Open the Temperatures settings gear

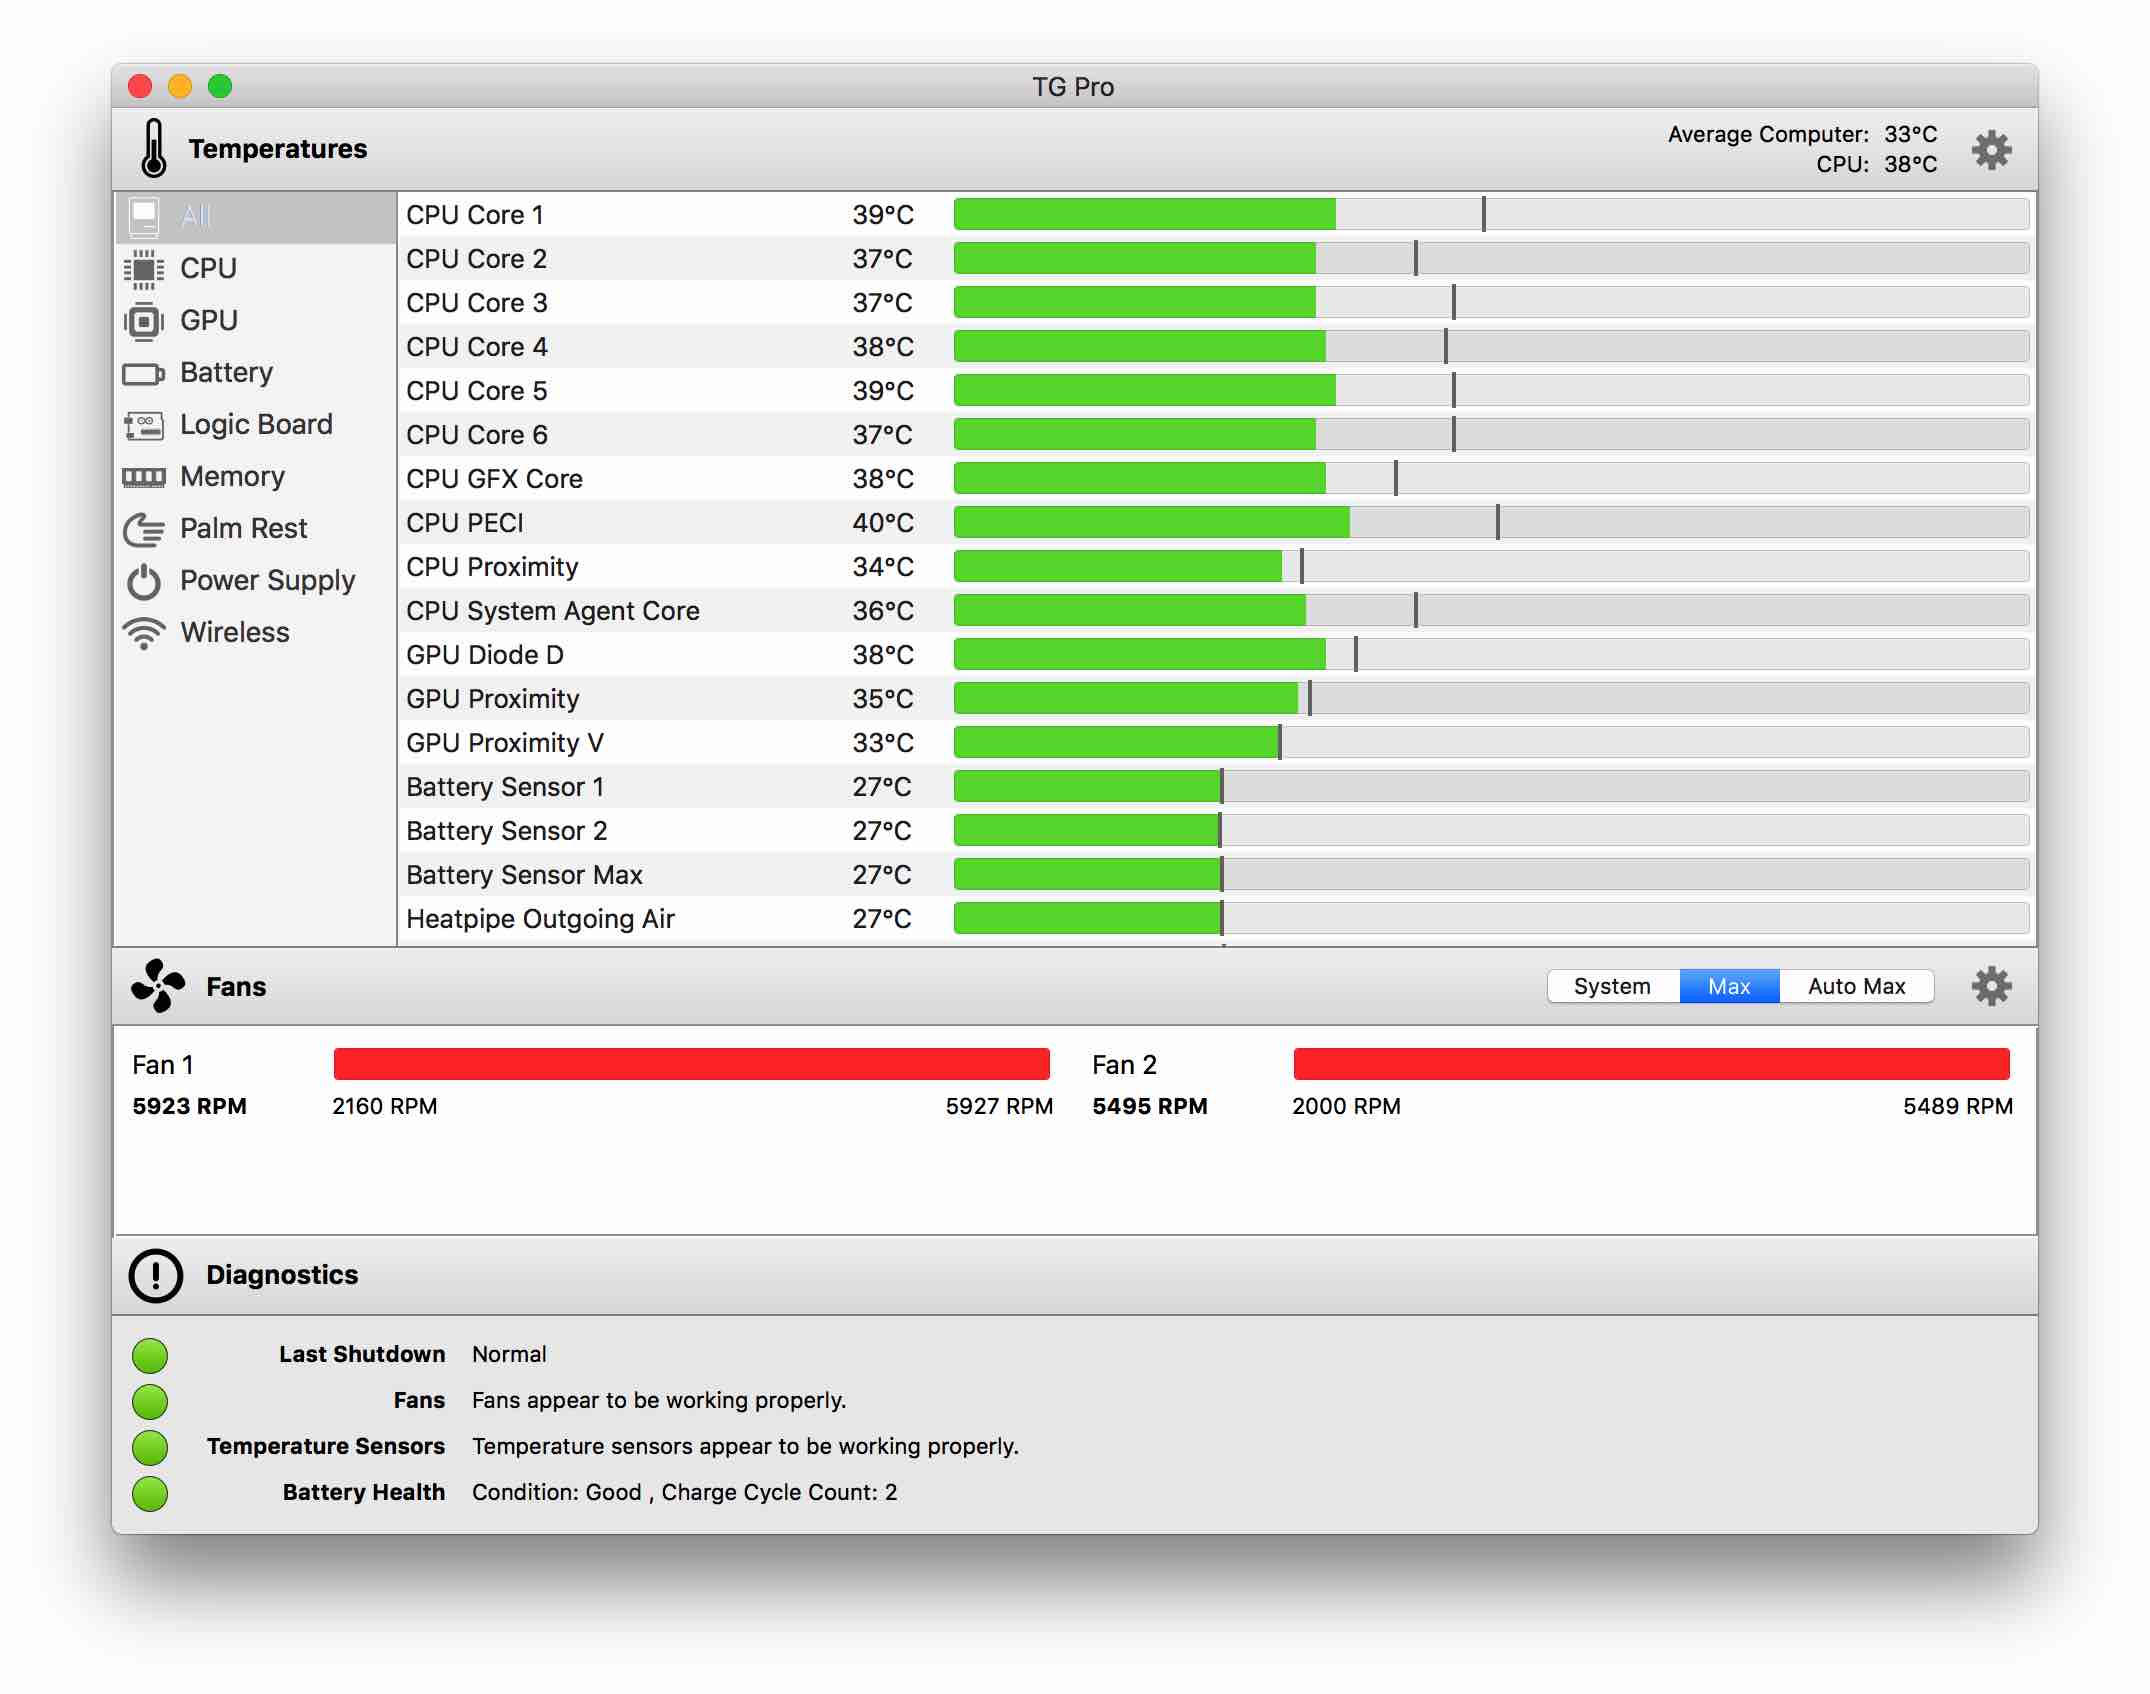click(x=1990, y=150)
